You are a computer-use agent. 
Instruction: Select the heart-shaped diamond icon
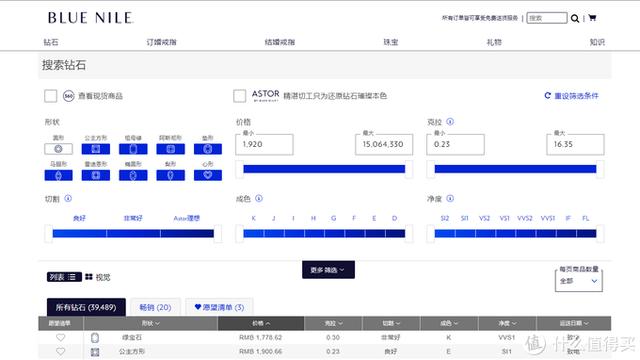coord(208,175)
